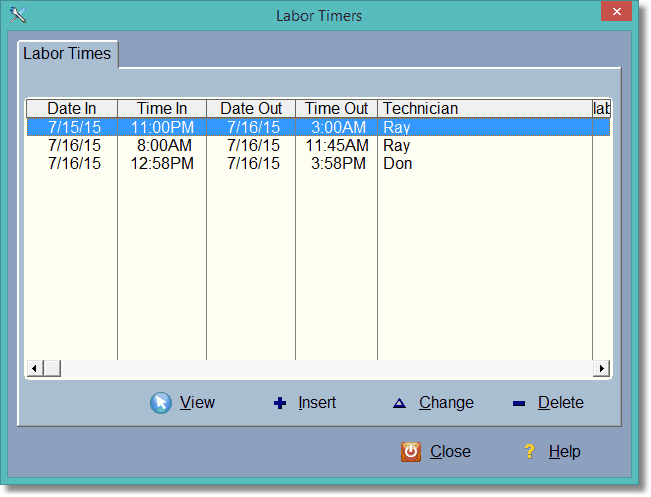The width and height of the screenshot is (651, 497).
Task: Click the triangle Change icon
Action: [x=399, y=403]
